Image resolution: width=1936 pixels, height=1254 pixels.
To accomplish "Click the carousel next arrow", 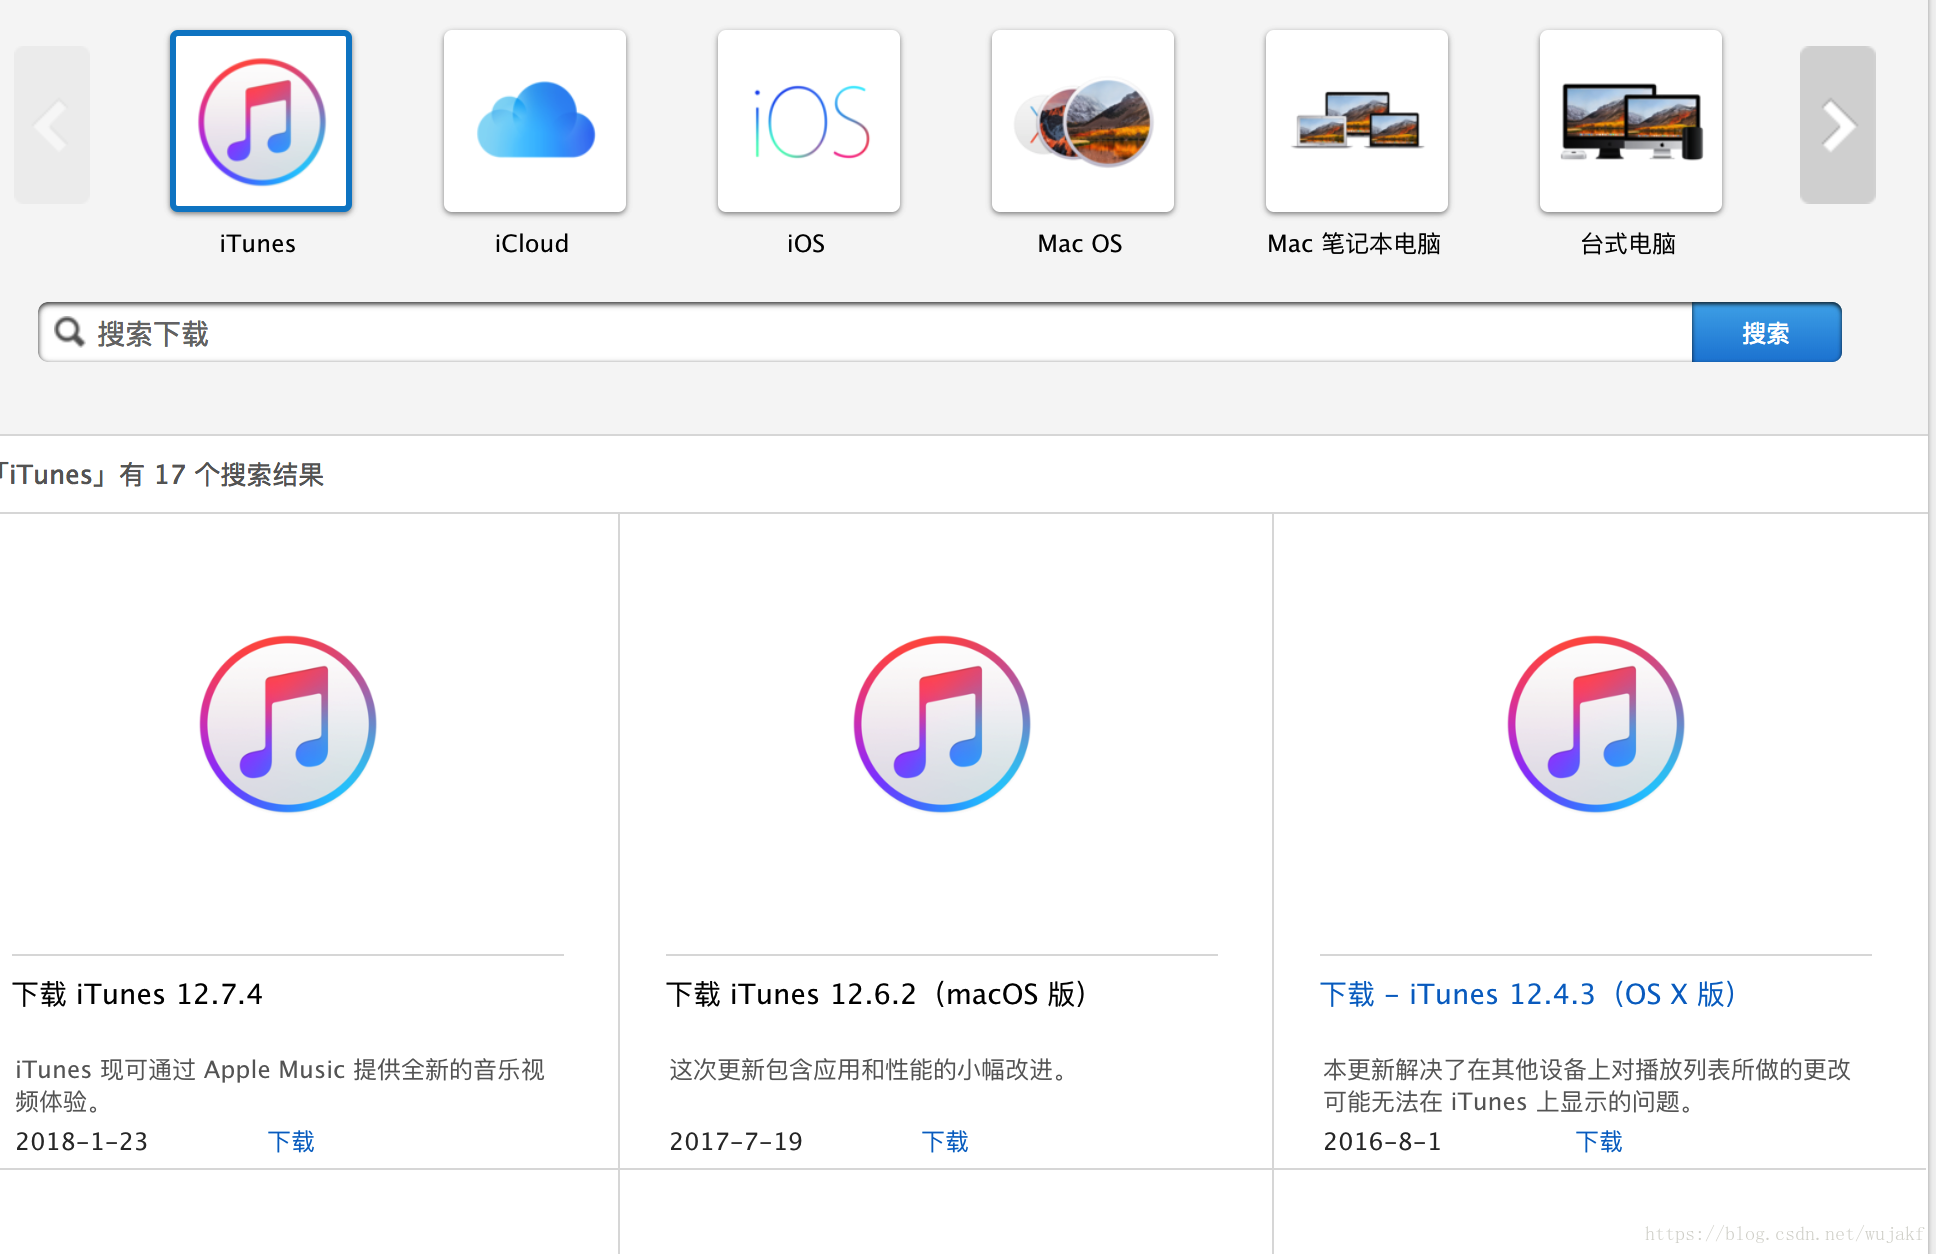I will [1838, 125].
